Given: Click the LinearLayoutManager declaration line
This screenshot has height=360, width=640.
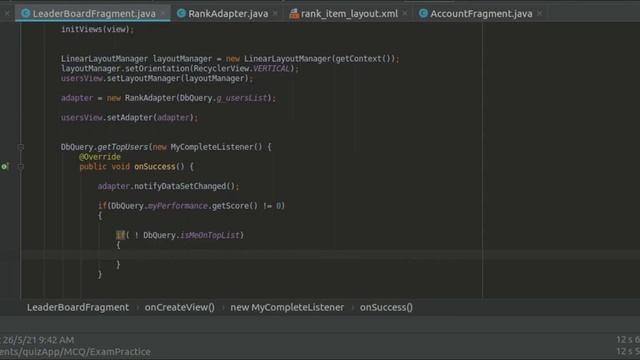Looking at the screenshot, I should 230,59.
